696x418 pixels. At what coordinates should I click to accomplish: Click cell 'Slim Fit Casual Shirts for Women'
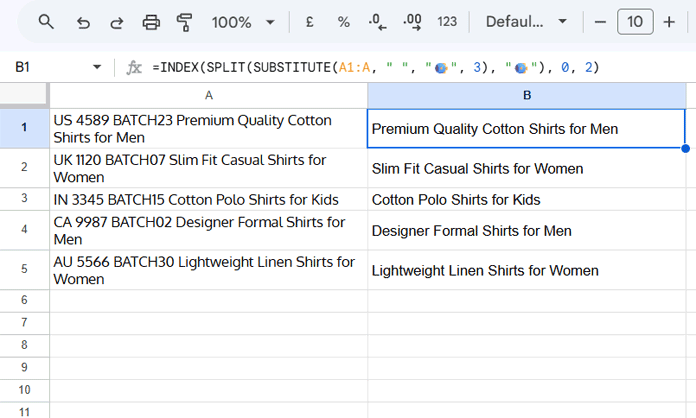[527, 168]
